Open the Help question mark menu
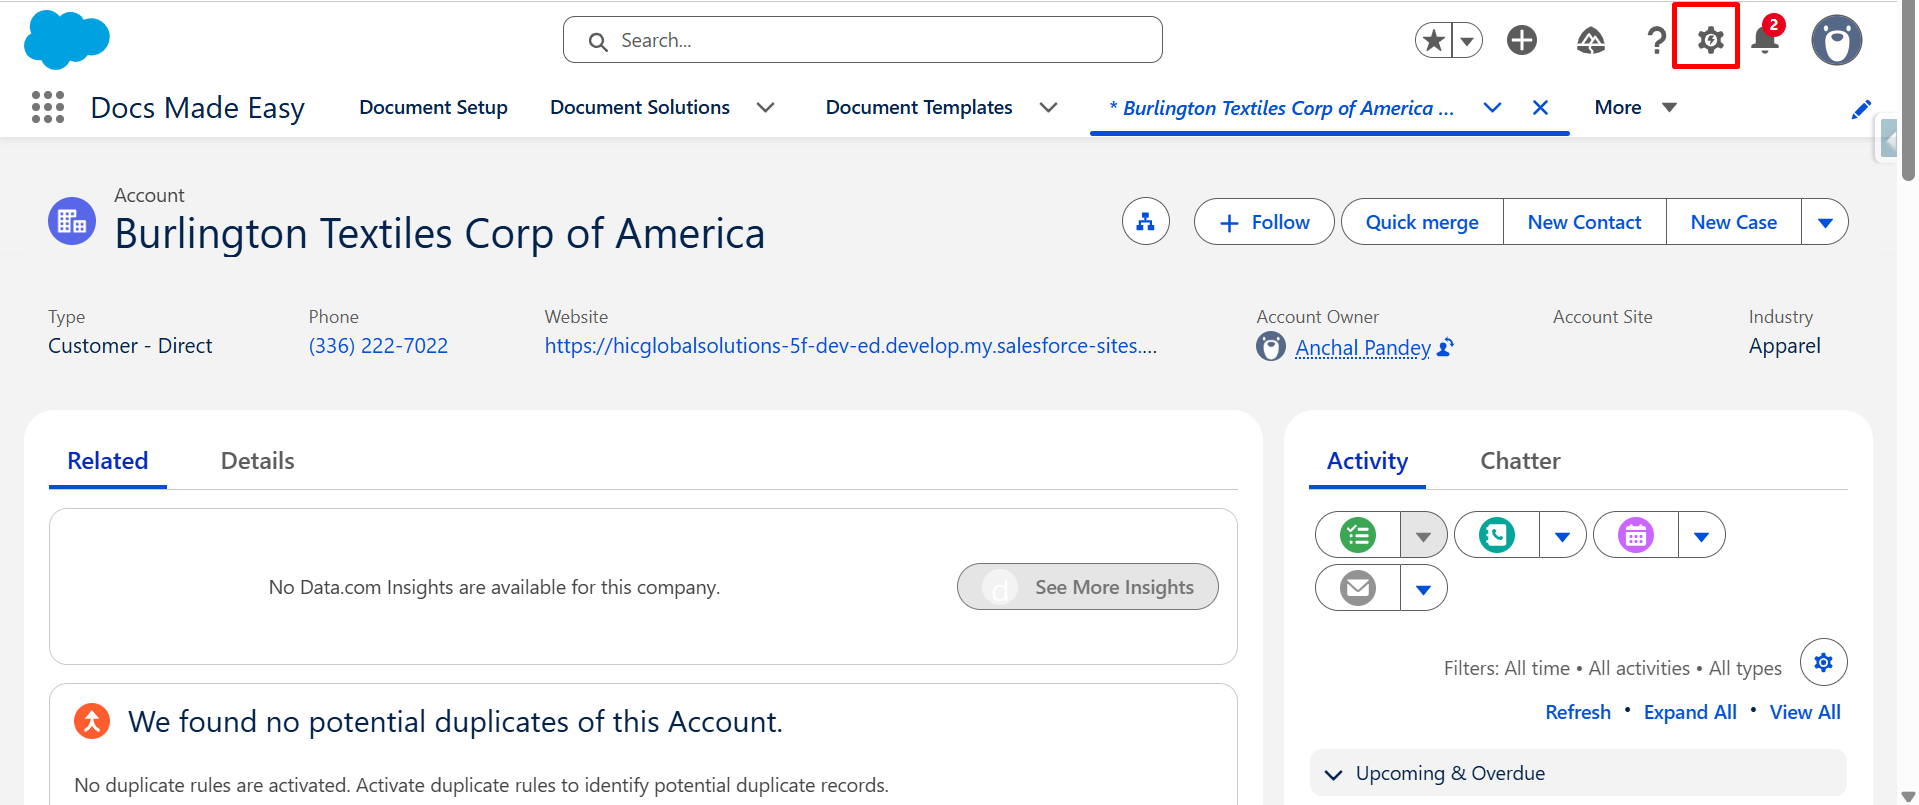 [x=1656, y=40]
